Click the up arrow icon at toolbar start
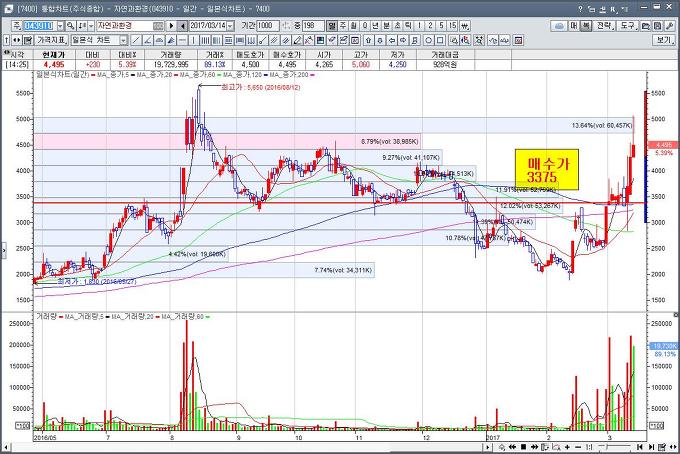 pos(6,40)
